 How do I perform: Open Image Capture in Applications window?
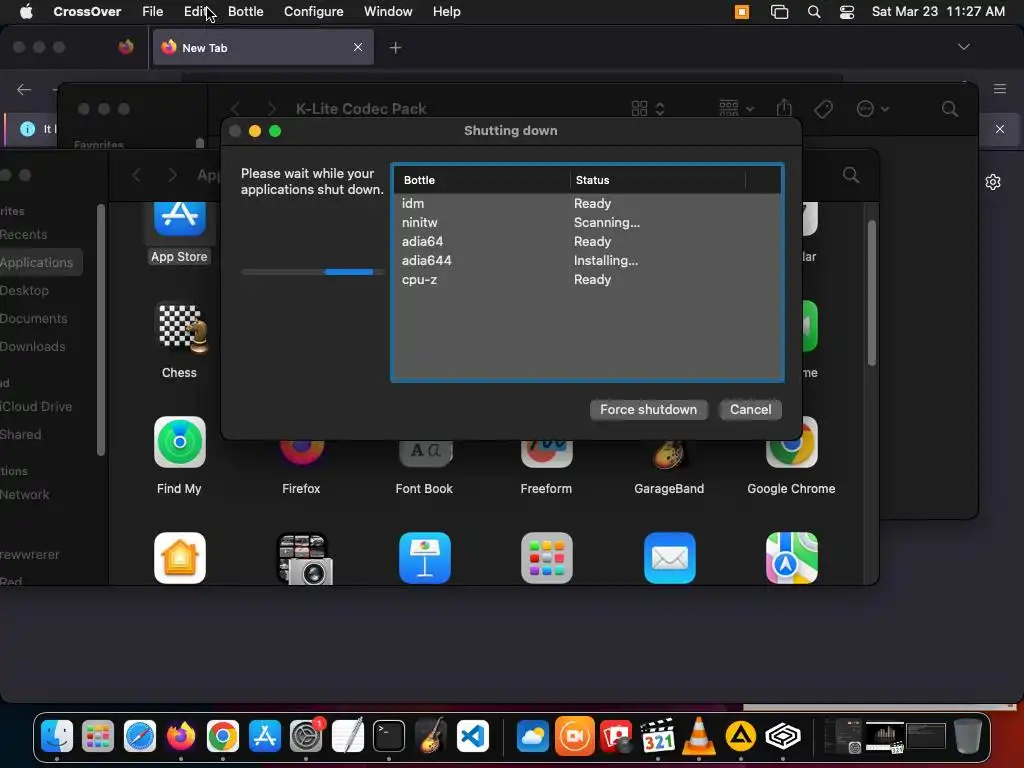click(x=304, y=559)
